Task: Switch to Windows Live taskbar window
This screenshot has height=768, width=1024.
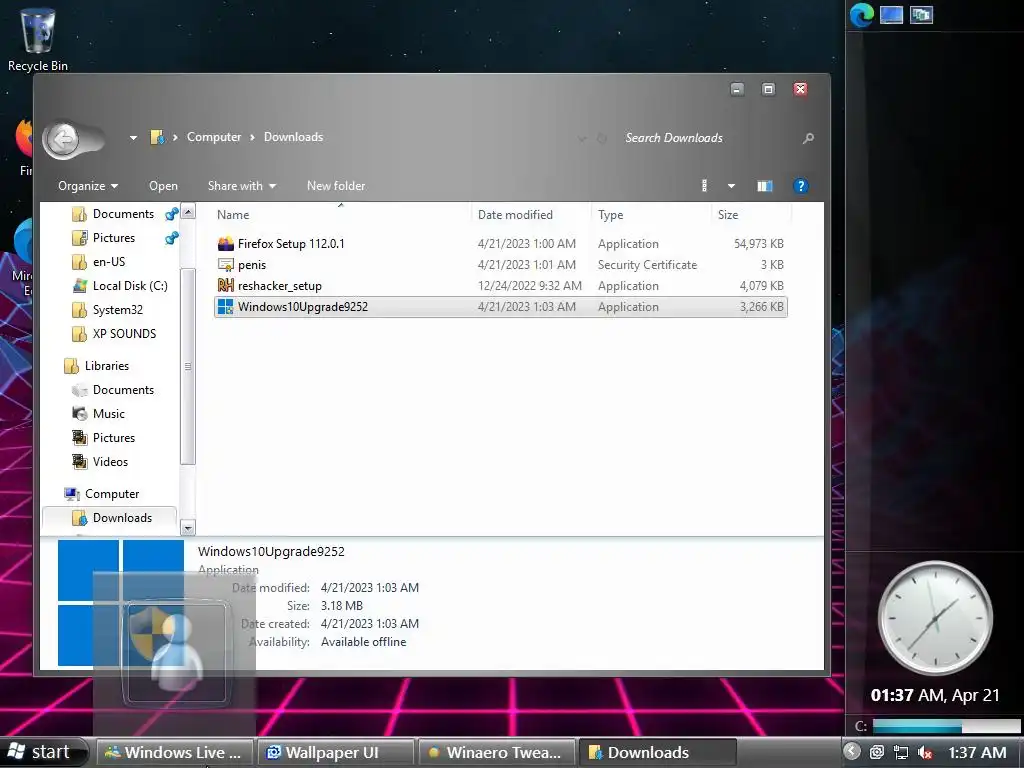Action: tap(174, 752)
